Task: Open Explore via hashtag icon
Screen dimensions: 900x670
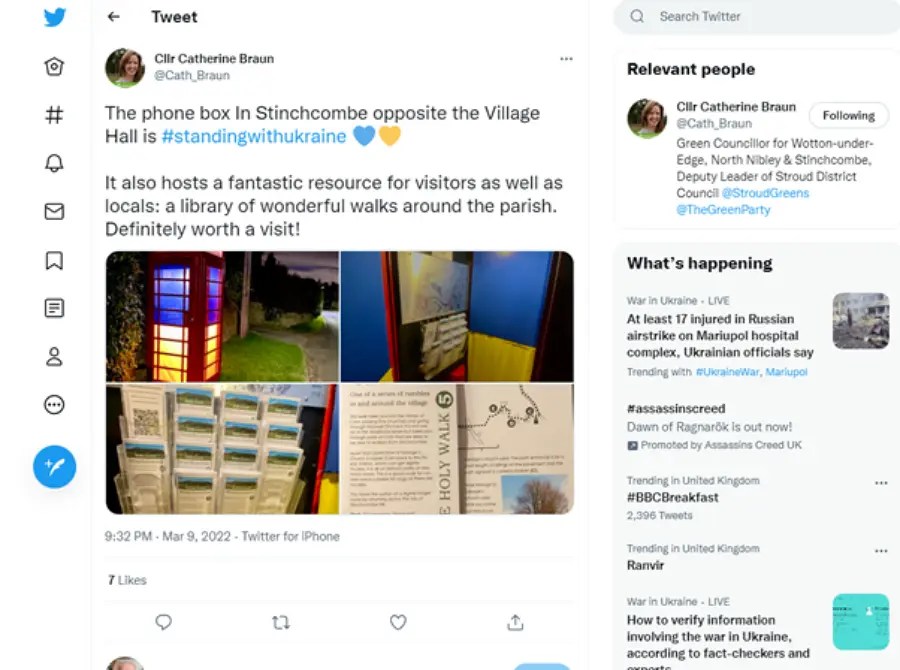Action: click(x=54, y=115)
